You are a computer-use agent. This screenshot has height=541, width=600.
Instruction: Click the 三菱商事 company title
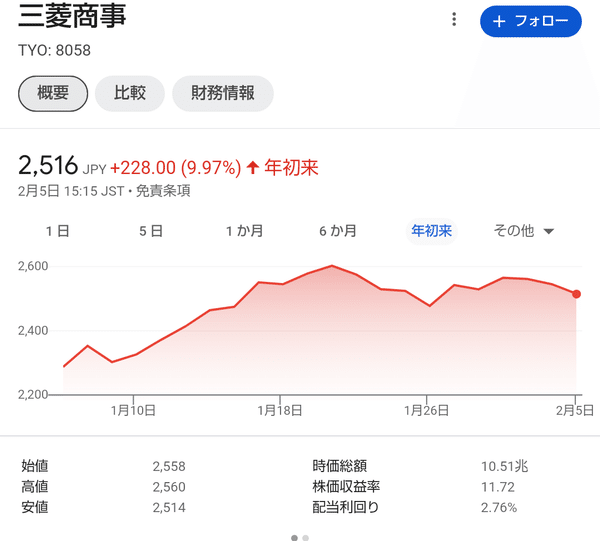pyautogui.click(x=72, y=16)
